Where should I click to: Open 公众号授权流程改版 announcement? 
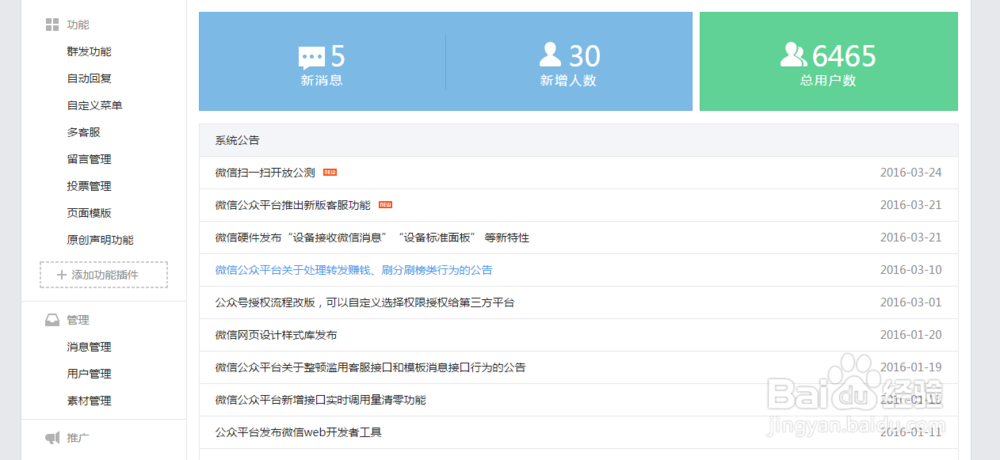coord(365,302)
